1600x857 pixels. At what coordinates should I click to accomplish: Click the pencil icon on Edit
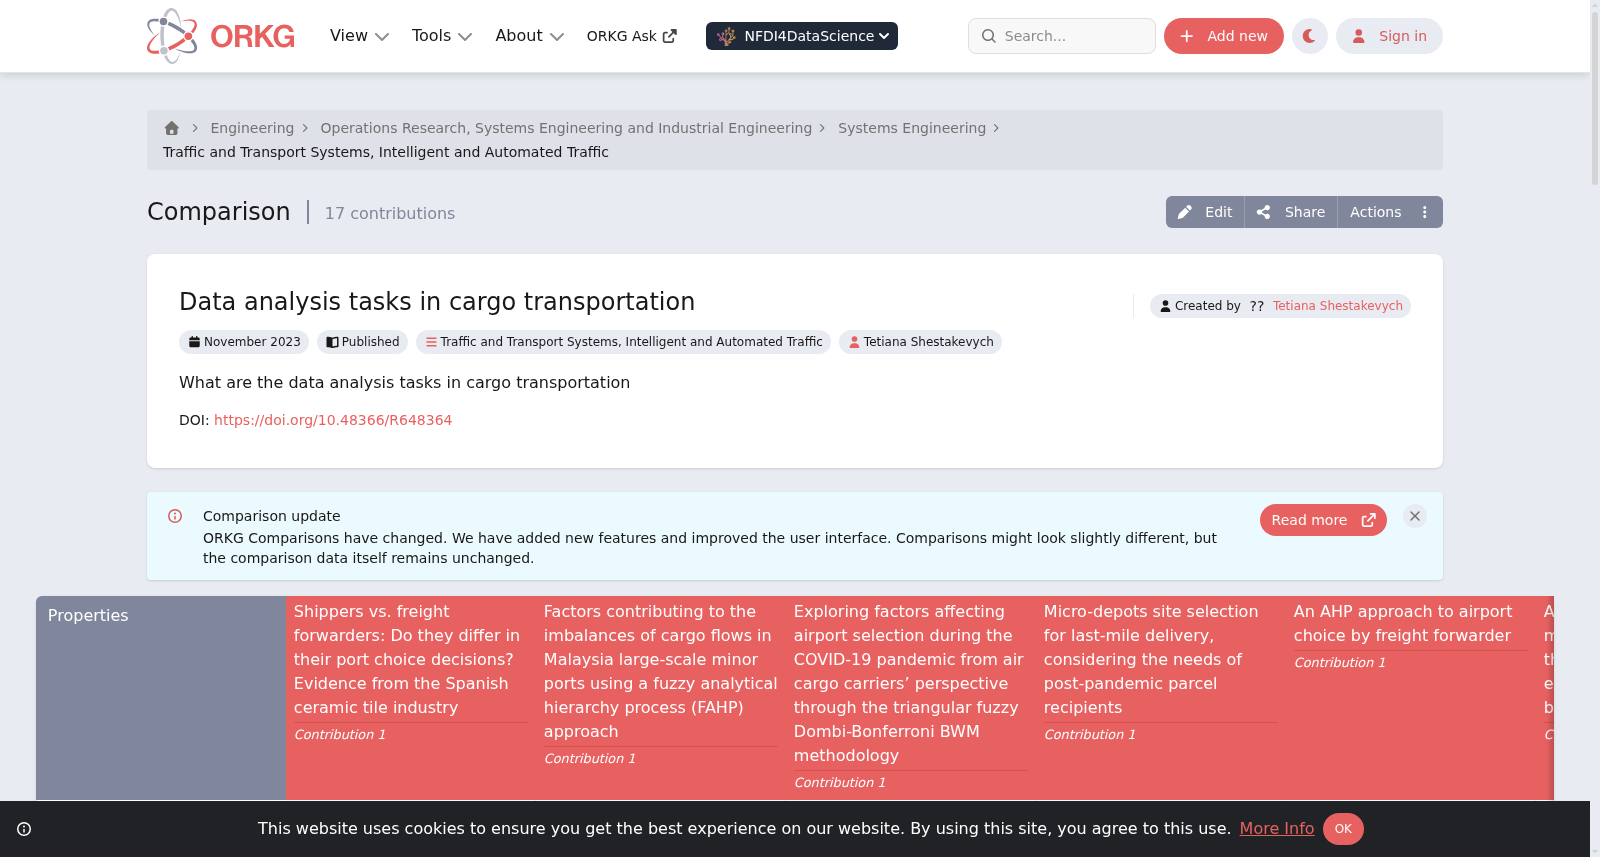[x=1185, y=212]
